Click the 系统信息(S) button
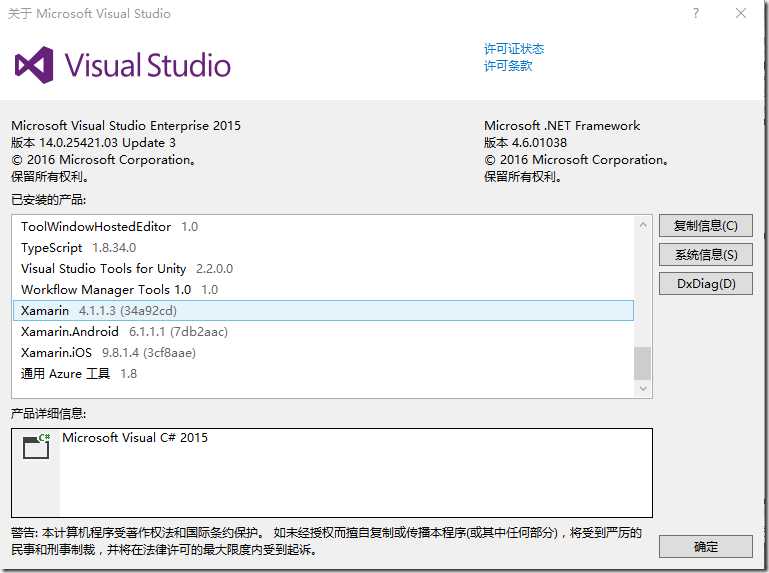The height and width of the screenshot is (573, 769). tap(705, 255)
